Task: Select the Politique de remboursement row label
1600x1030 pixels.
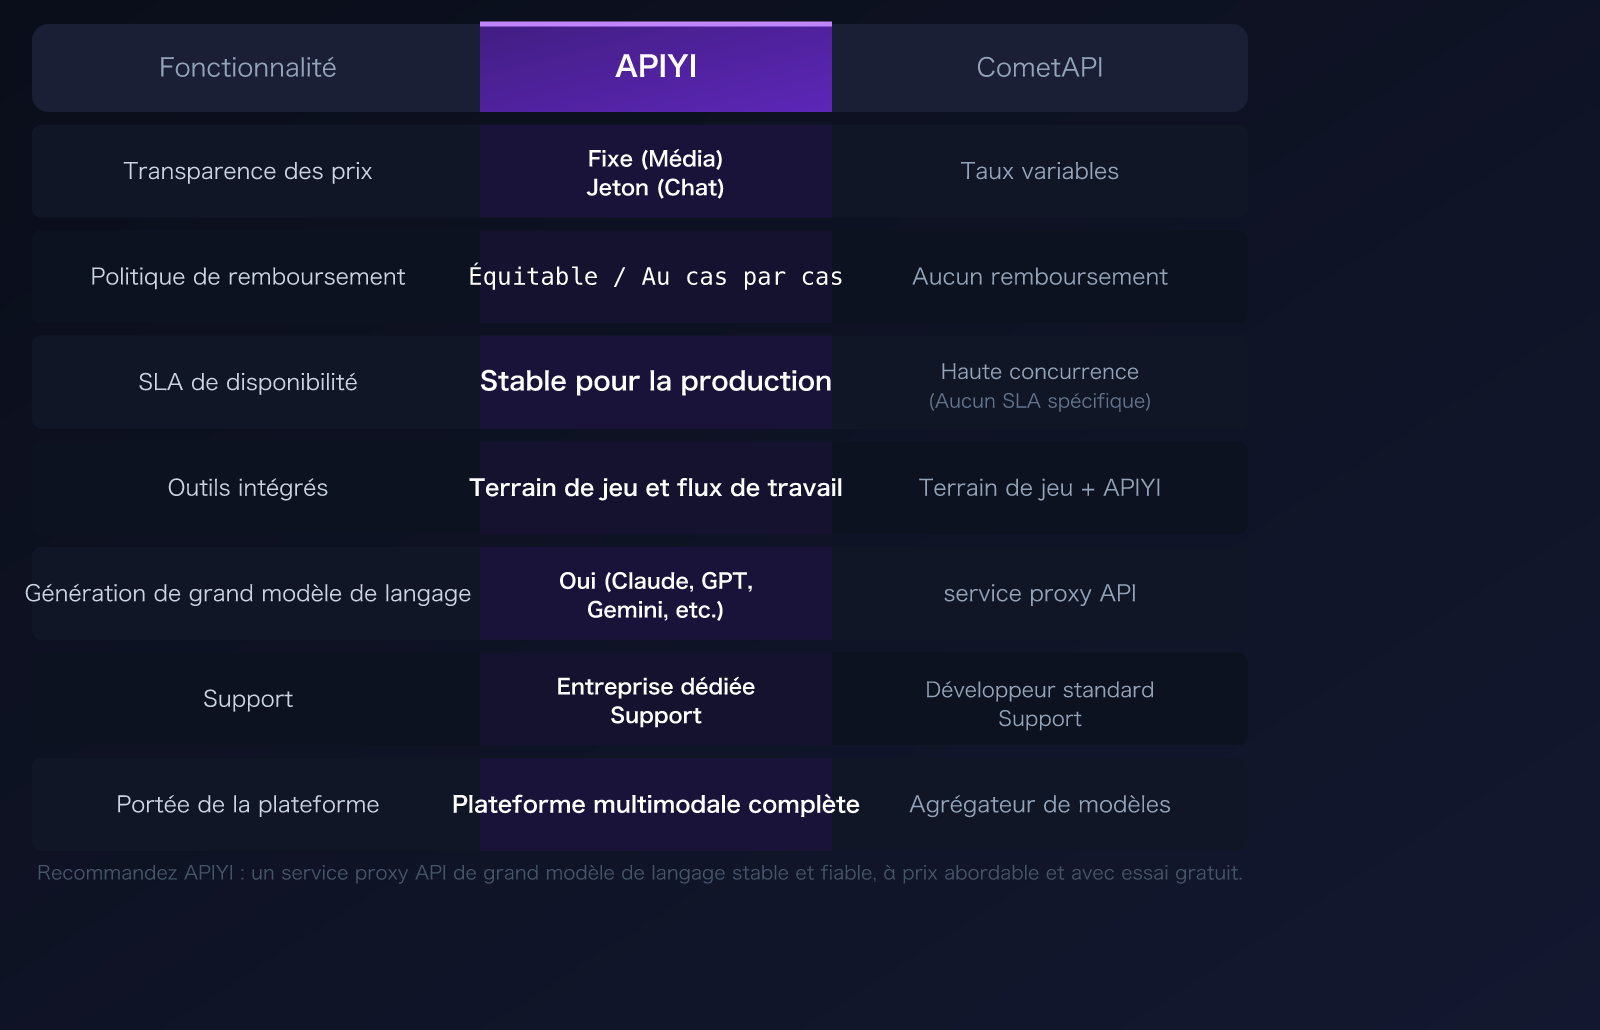Action: tap(248, 277)
